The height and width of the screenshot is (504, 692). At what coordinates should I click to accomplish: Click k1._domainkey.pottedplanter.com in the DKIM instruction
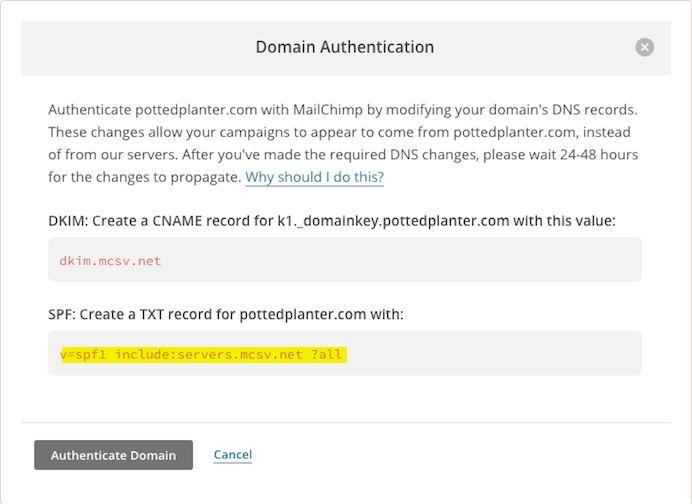tap(393, 221)
